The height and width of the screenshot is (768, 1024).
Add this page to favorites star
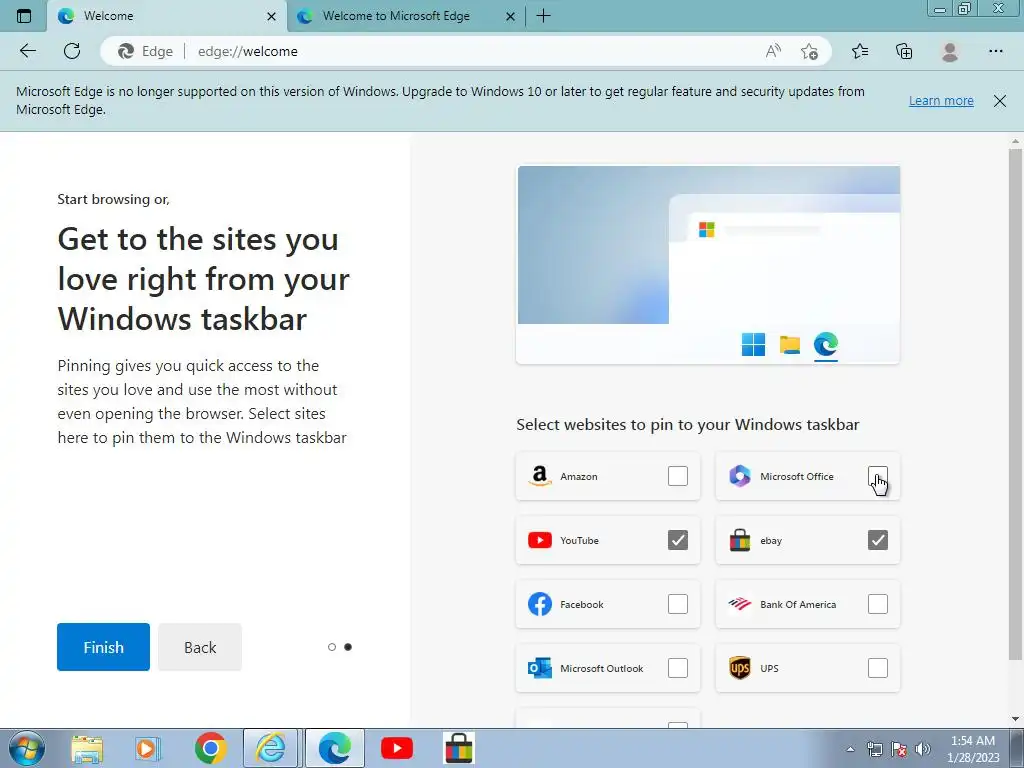[x=809, y=51]
